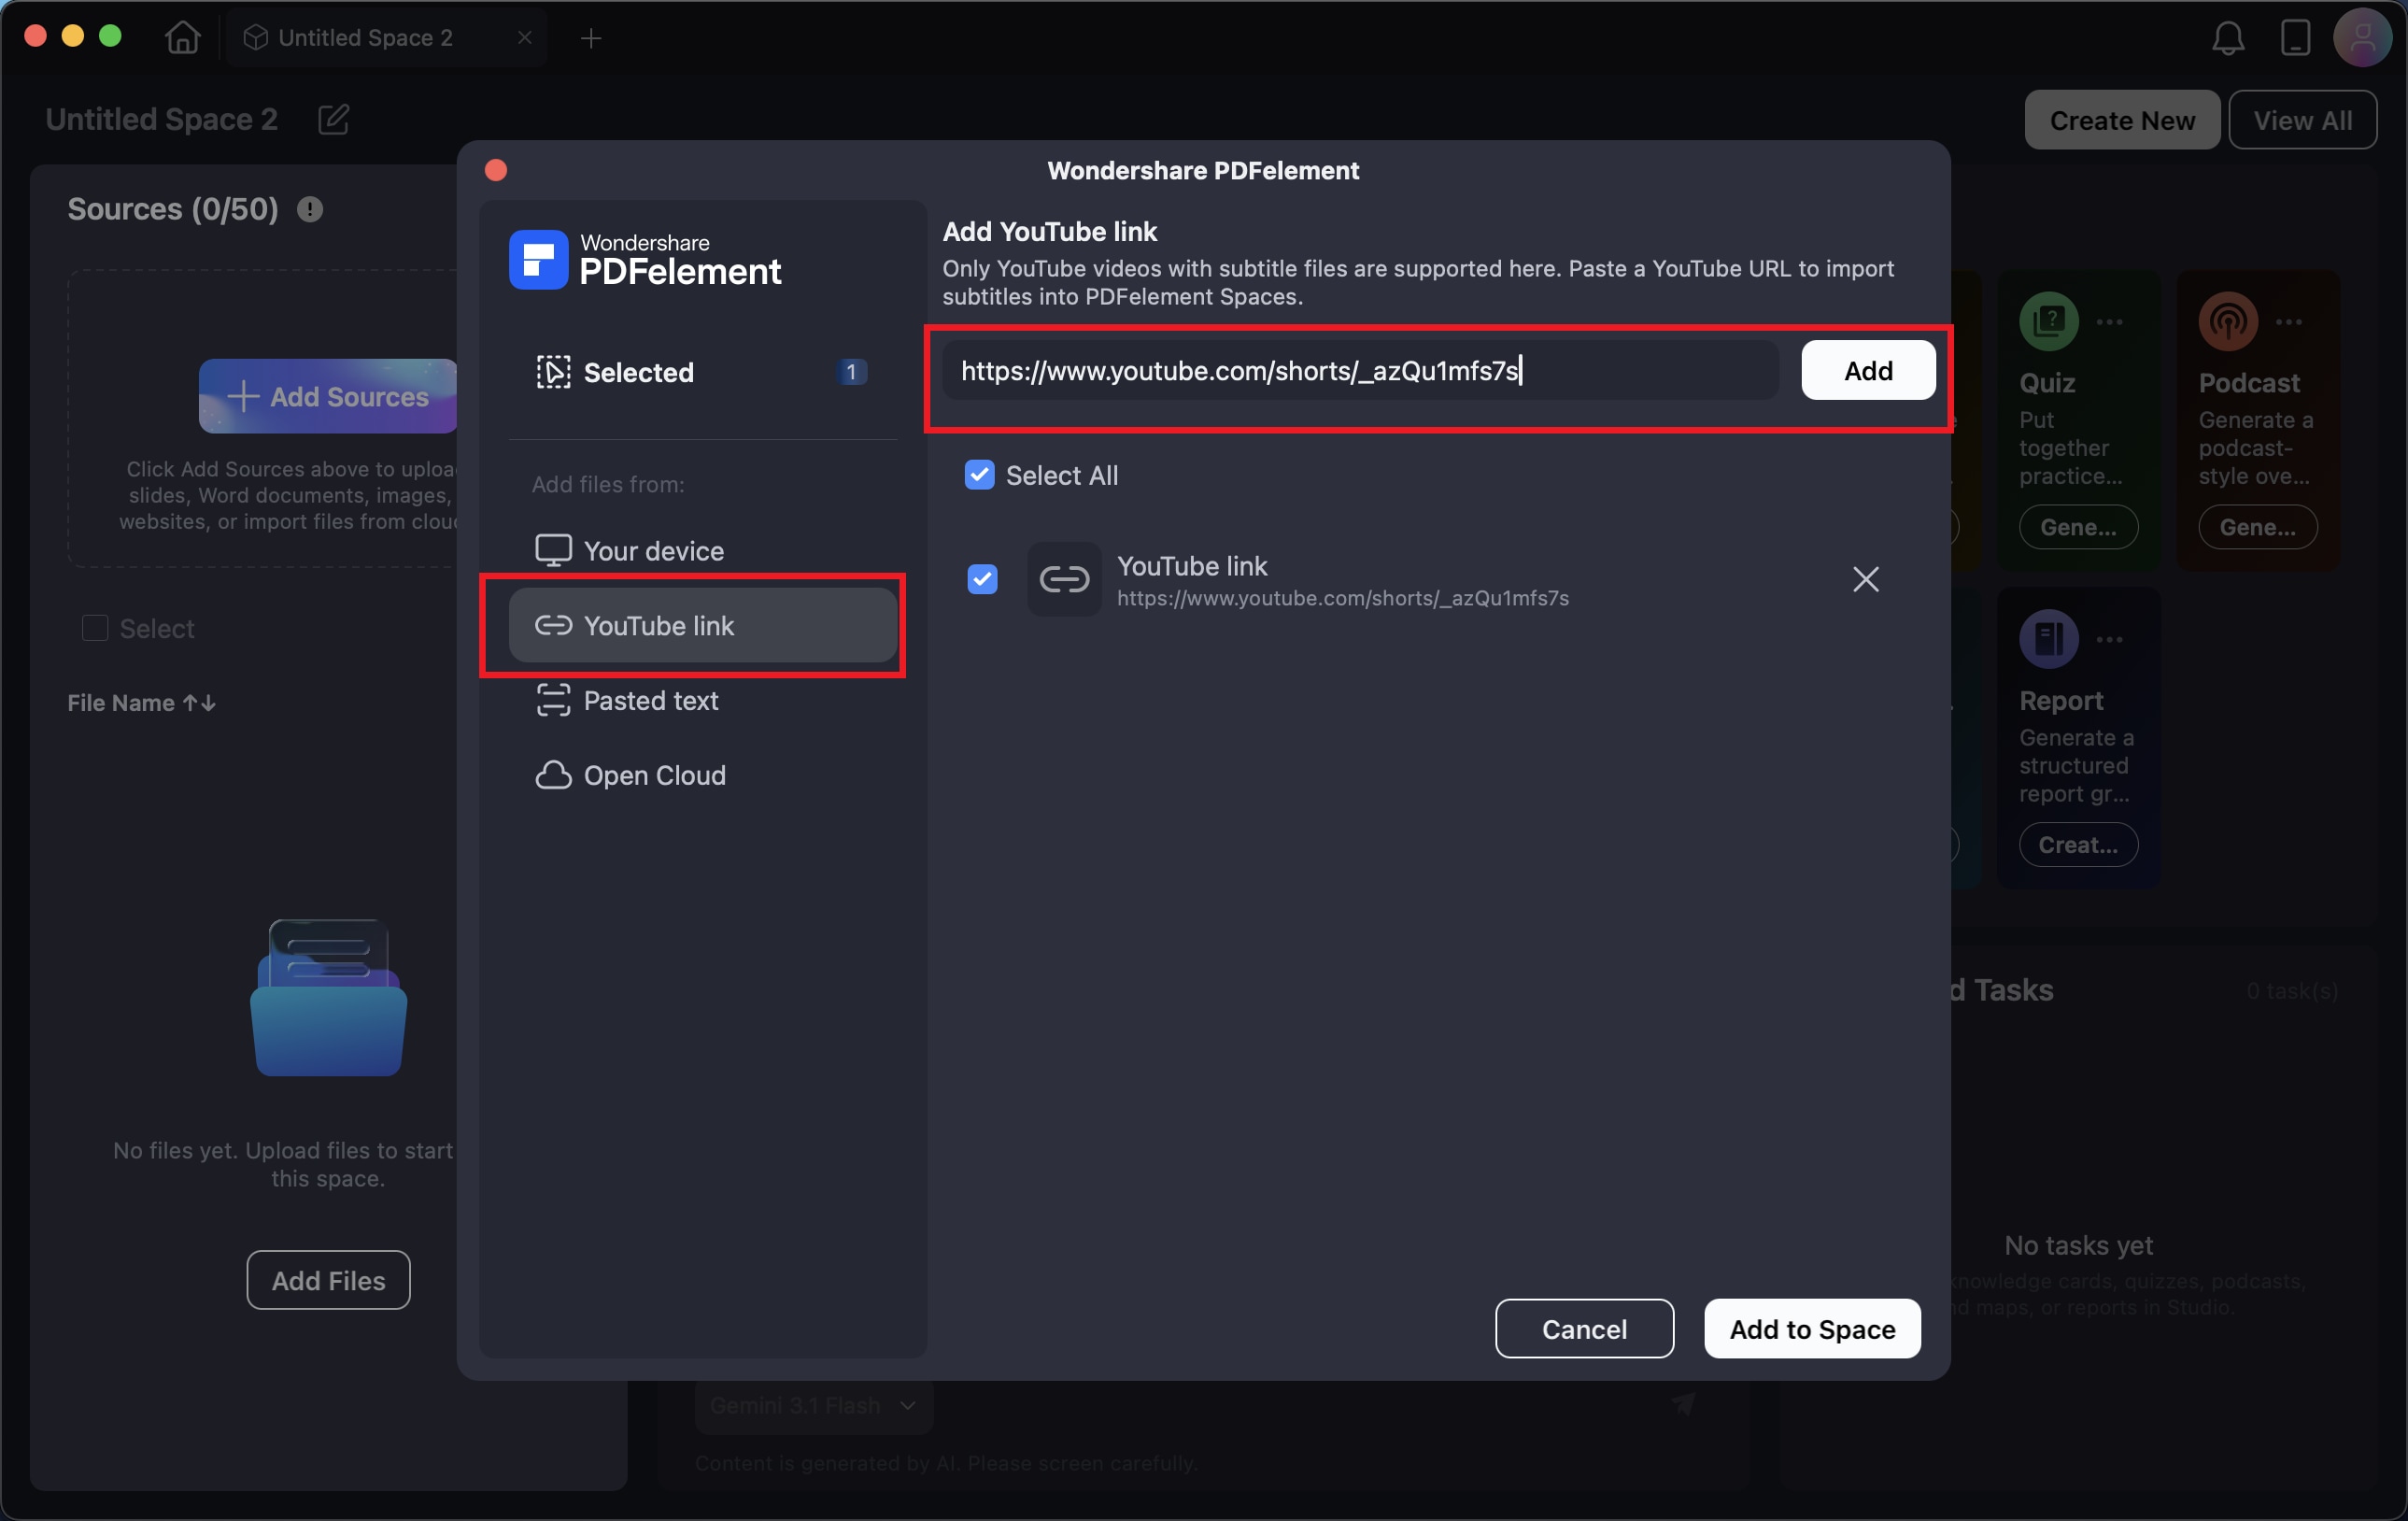Show the Selected files list
This screenshot has height=1521, width=2408.
[x=702, y=372]
